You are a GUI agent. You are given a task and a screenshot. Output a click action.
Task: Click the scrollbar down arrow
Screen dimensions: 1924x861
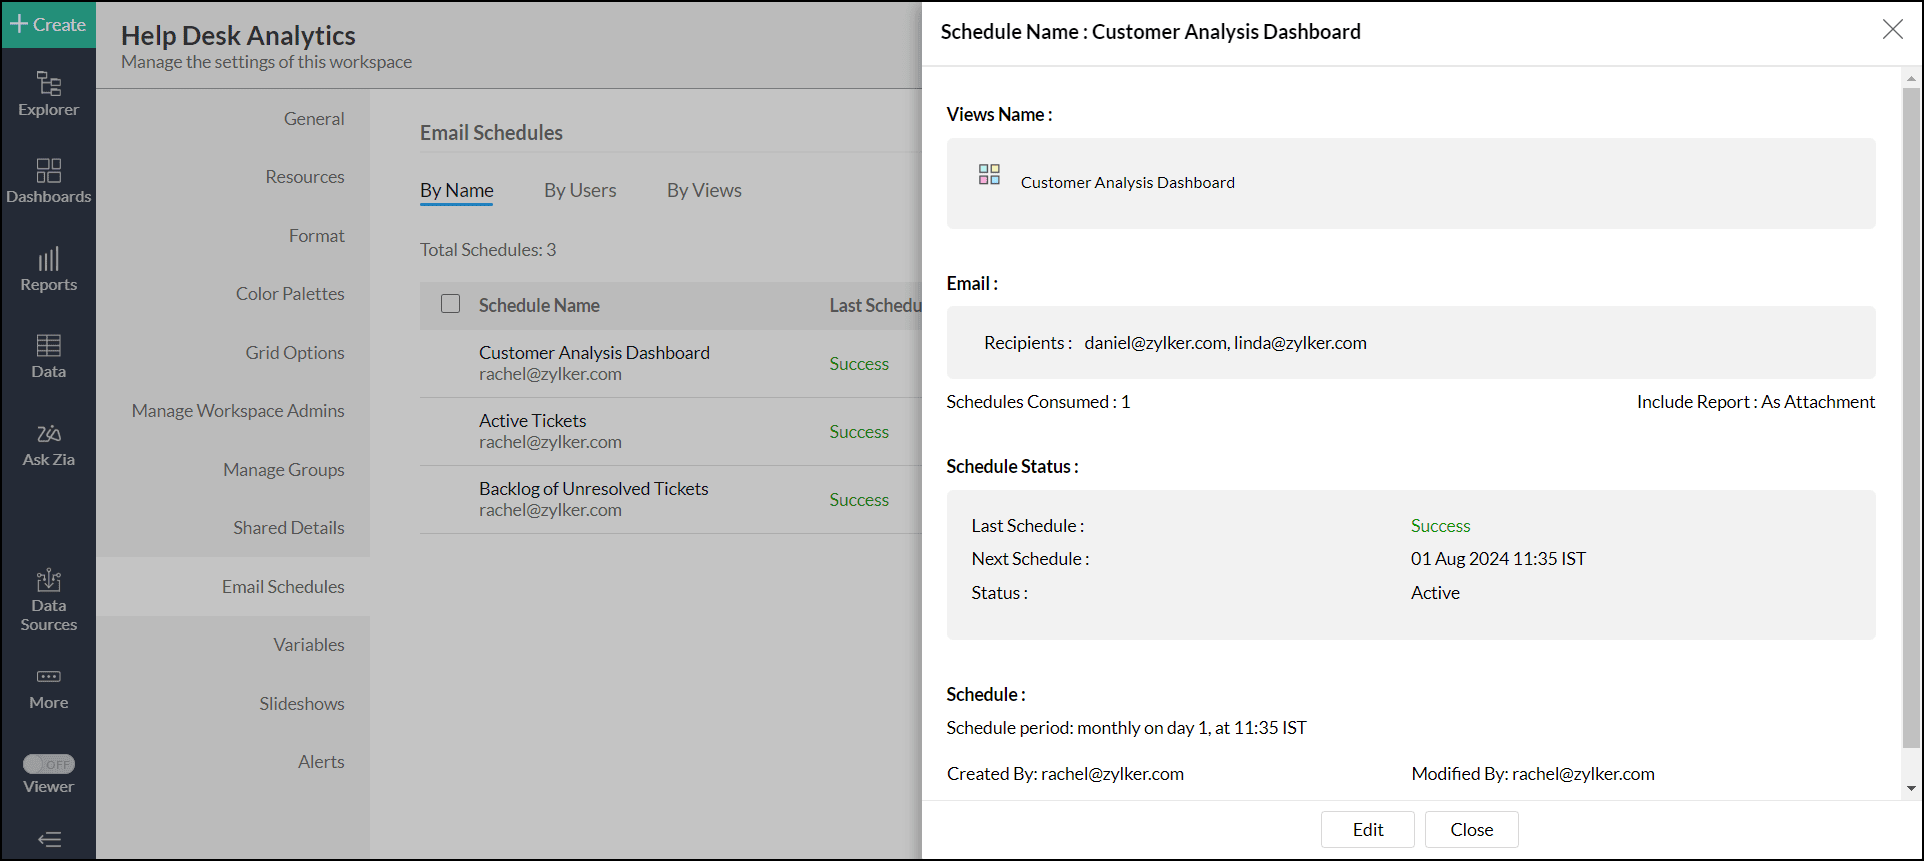(1911, 789)
